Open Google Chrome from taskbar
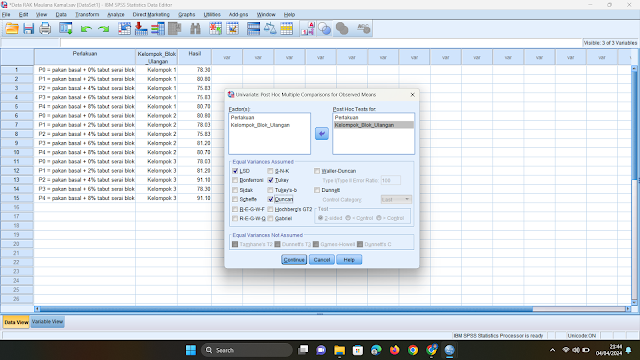This screenshot has width=640, height=360. [x=413, y=350]
